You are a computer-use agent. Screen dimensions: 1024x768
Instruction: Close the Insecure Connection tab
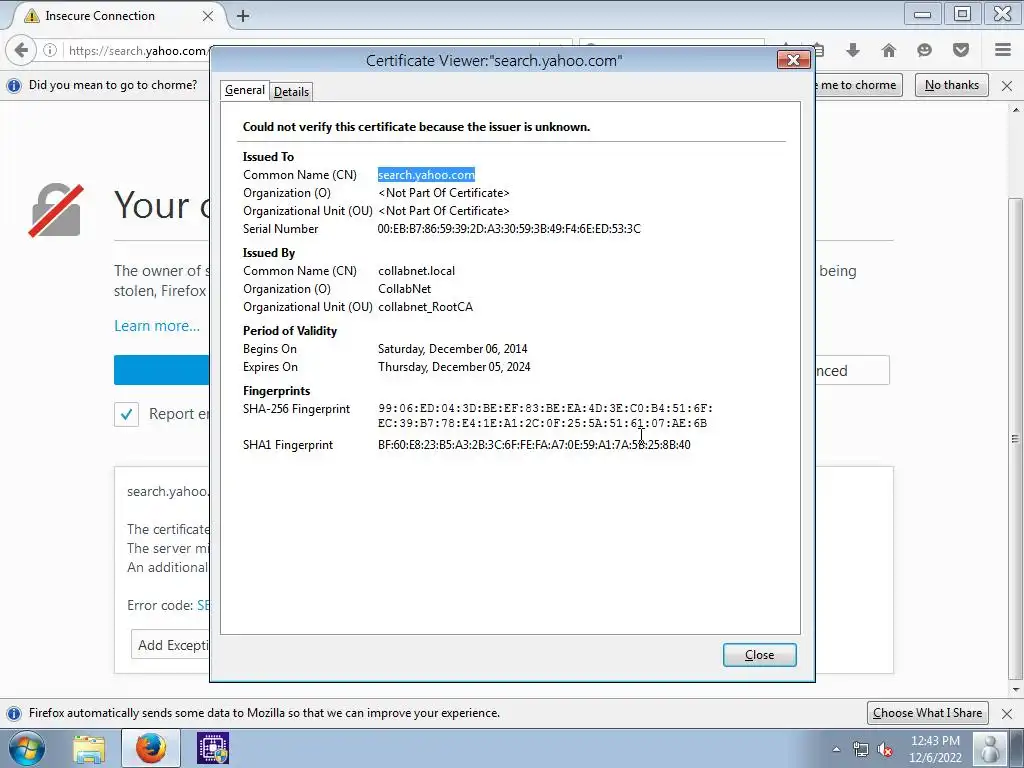pos(208,16)
